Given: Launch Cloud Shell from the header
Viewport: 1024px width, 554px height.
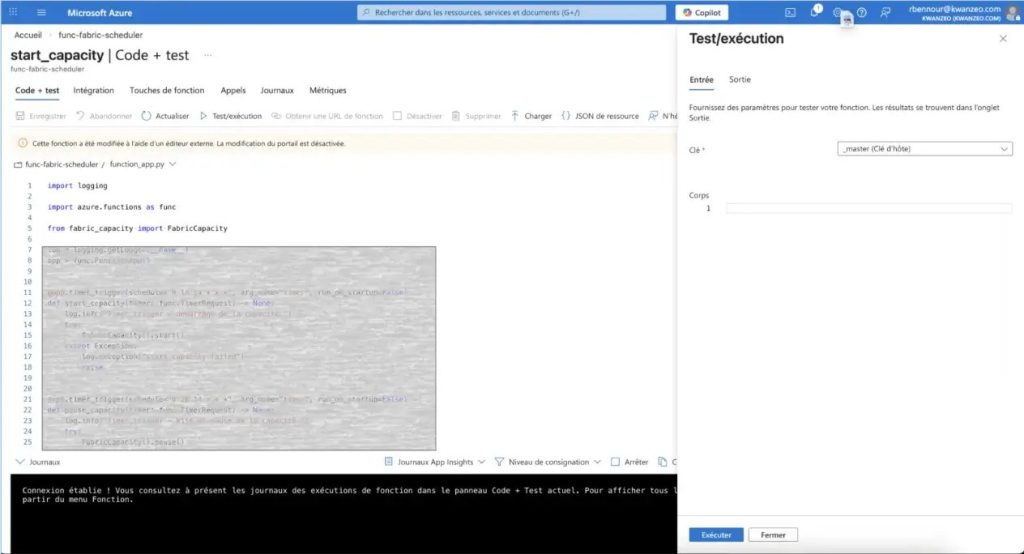Looking at the screenshot, I should pos(790,12).
